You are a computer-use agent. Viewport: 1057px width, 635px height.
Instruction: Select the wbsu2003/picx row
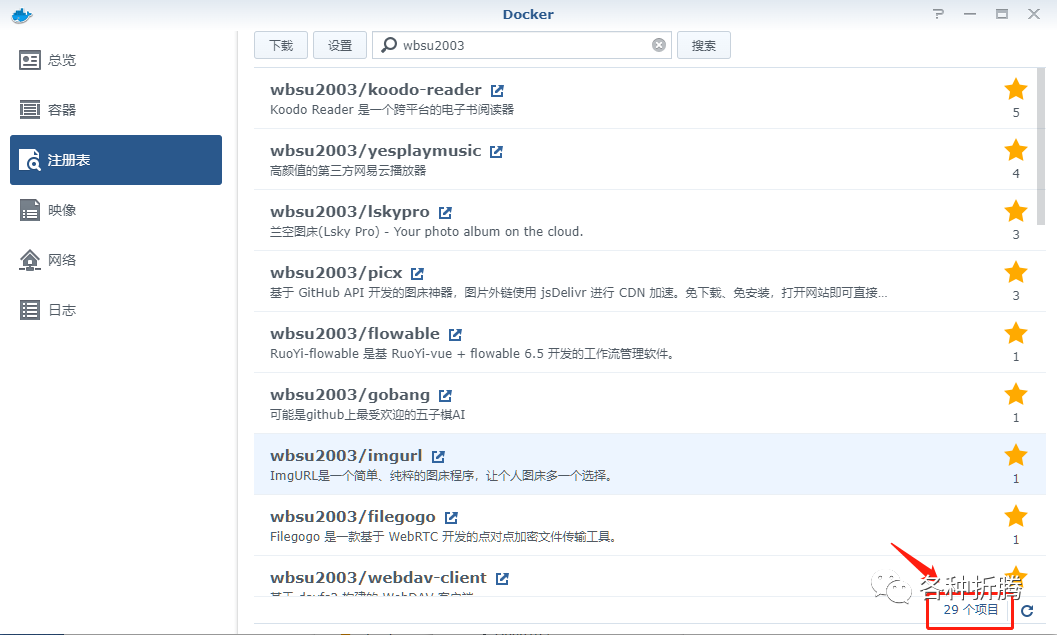coord(650,281)
